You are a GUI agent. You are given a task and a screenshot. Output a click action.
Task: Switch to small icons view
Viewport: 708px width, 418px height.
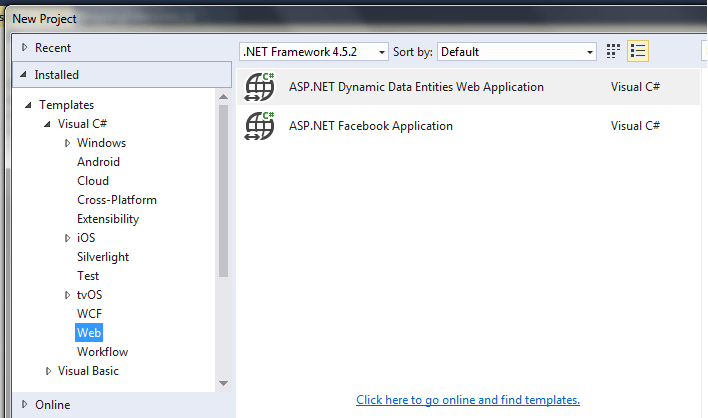click(614, 51)
